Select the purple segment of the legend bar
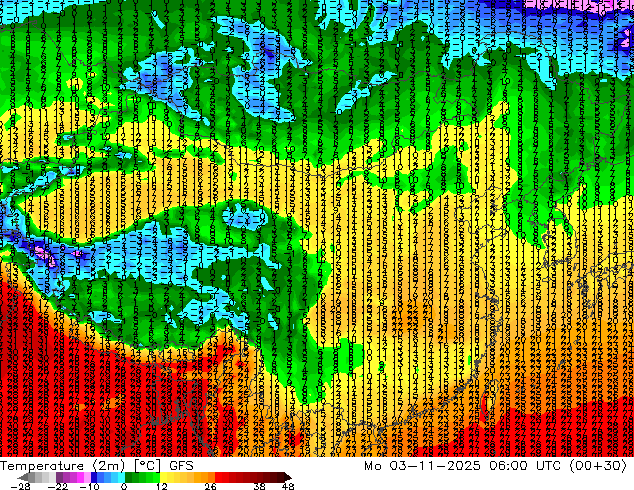Viewport: 634px width, 490px height. tap(59, 477)
